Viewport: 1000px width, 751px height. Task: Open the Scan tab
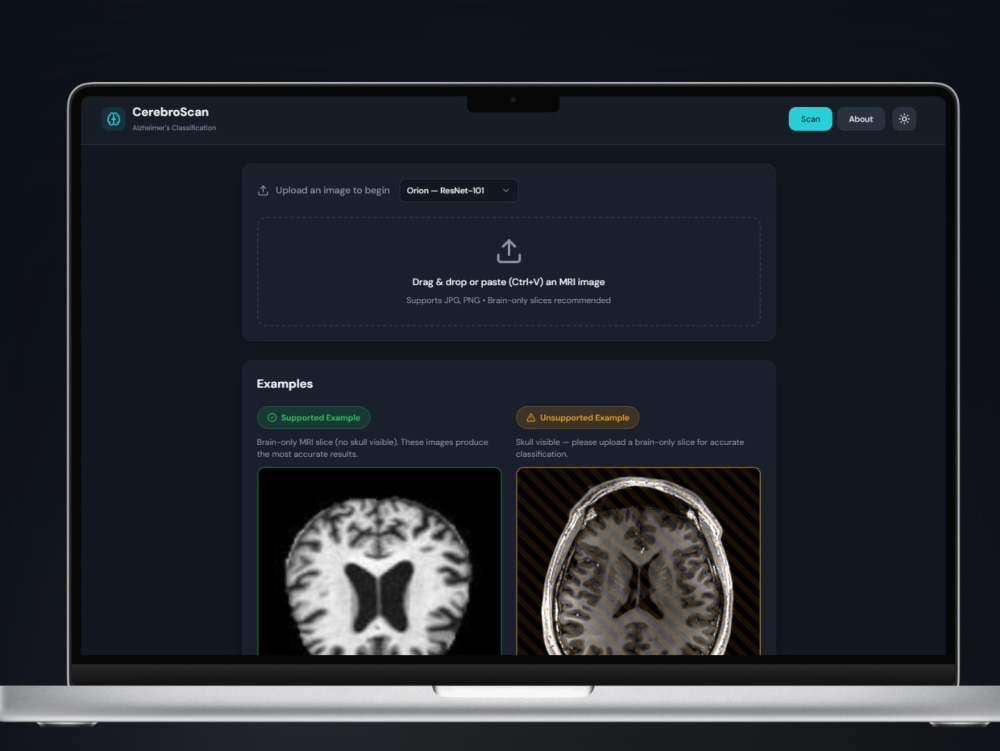pyautogui.click(x=810, y=119)
